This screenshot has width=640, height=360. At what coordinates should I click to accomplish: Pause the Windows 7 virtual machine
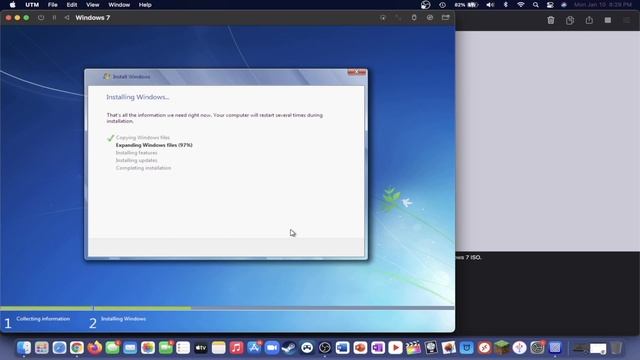[x=54, y=18]
